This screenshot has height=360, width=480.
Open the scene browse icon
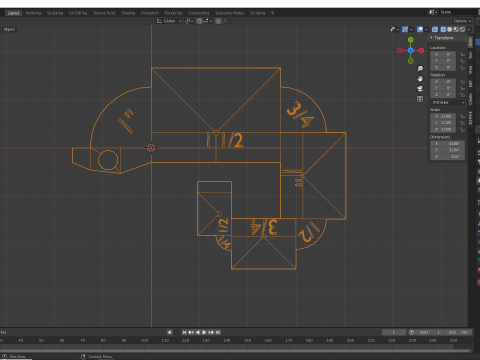click(433, 12)
